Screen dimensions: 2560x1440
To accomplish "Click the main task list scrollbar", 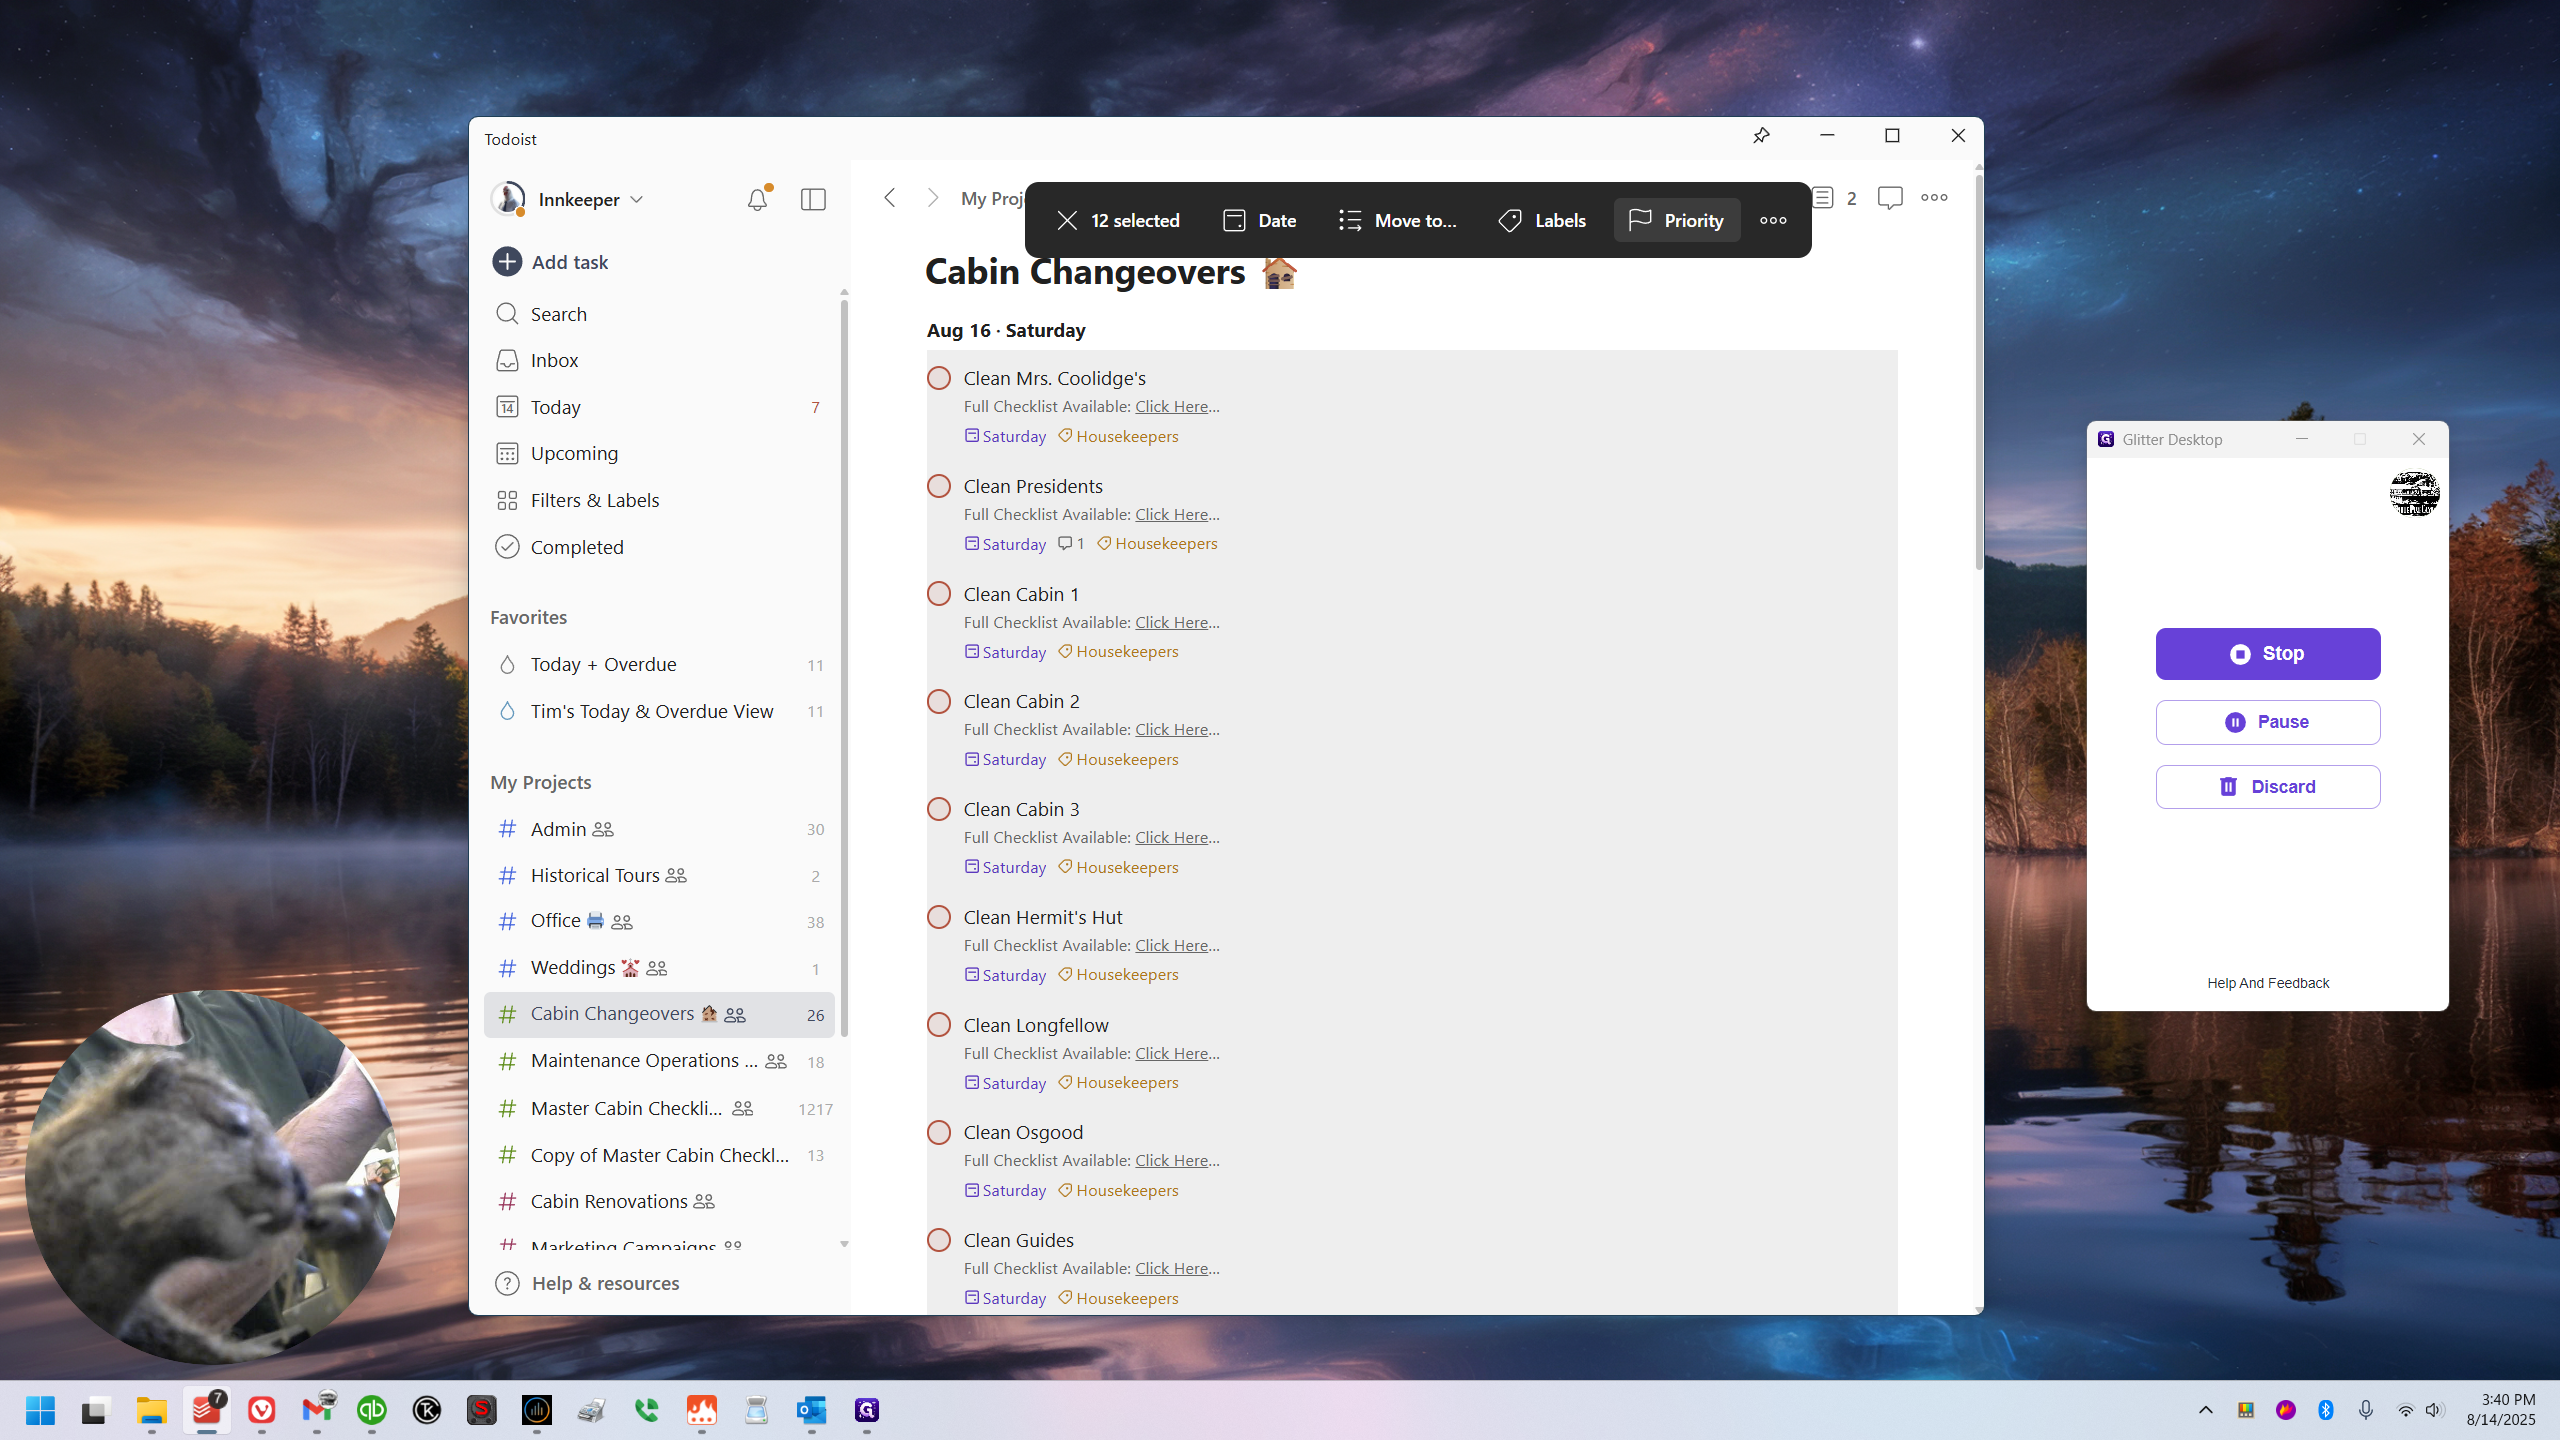I will click(1979, 370).
